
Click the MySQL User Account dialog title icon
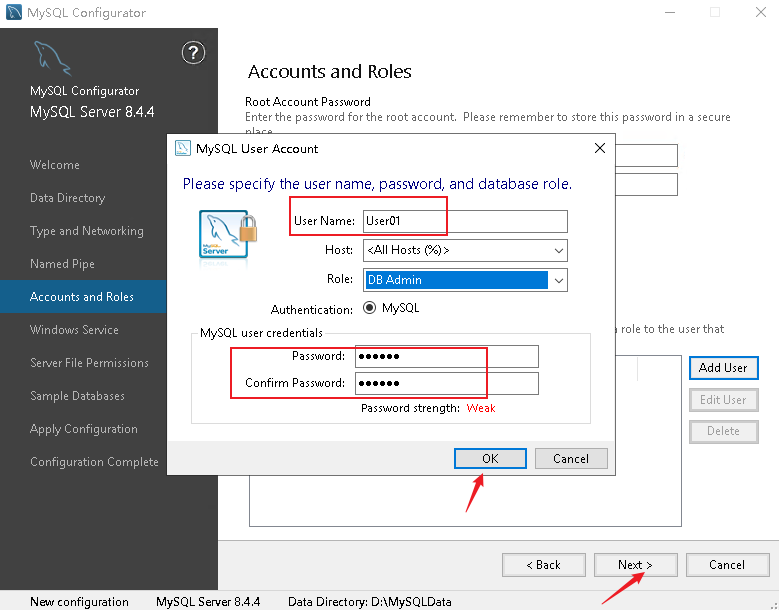tap(183, 149)
